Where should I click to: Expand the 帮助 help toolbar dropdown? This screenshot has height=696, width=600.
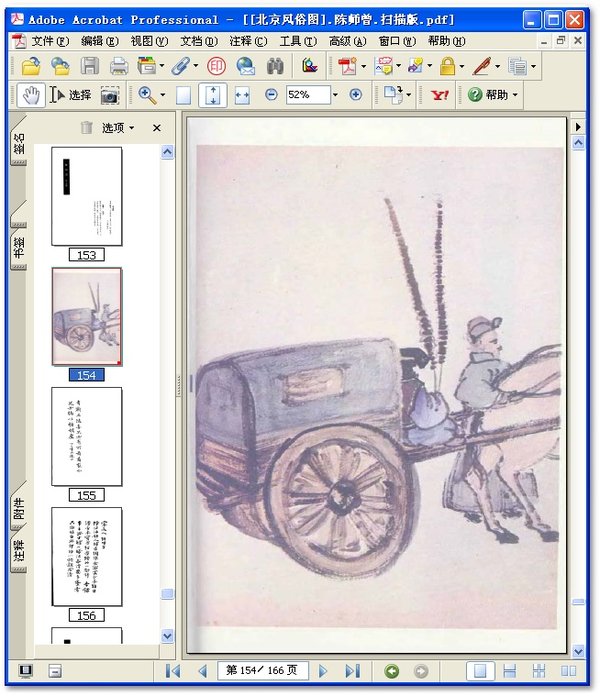515,95
